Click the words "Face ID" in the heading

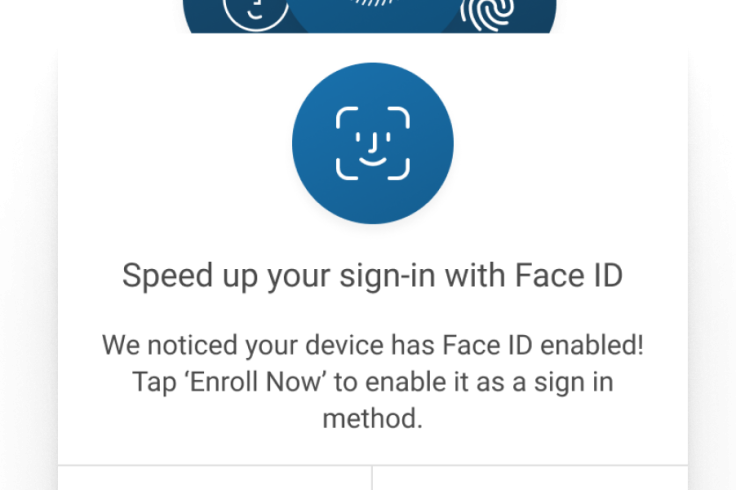pyautogui.click(x=569, y=275)
